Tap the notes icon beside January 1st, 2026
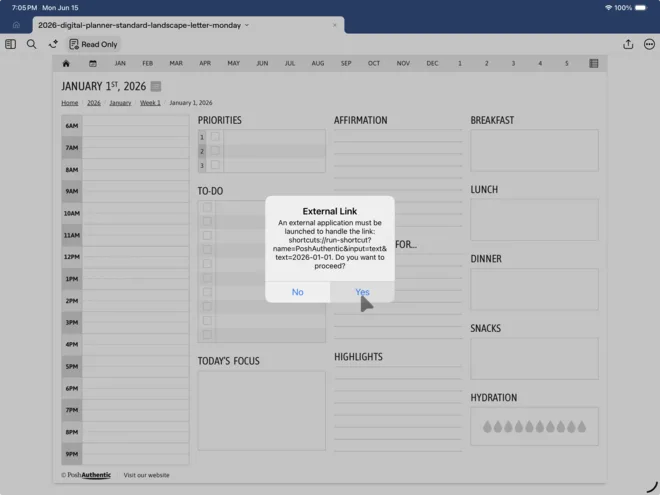 [x=156, y=86]
